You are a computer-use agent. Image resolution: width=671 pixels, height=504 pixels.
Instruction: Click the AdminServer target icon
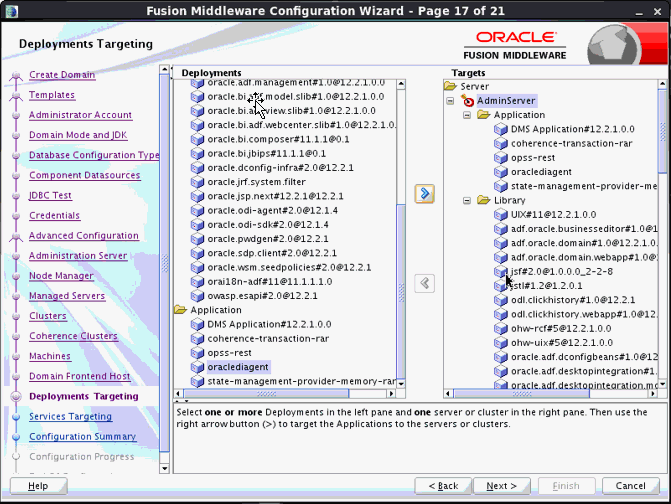coord(467,101)
